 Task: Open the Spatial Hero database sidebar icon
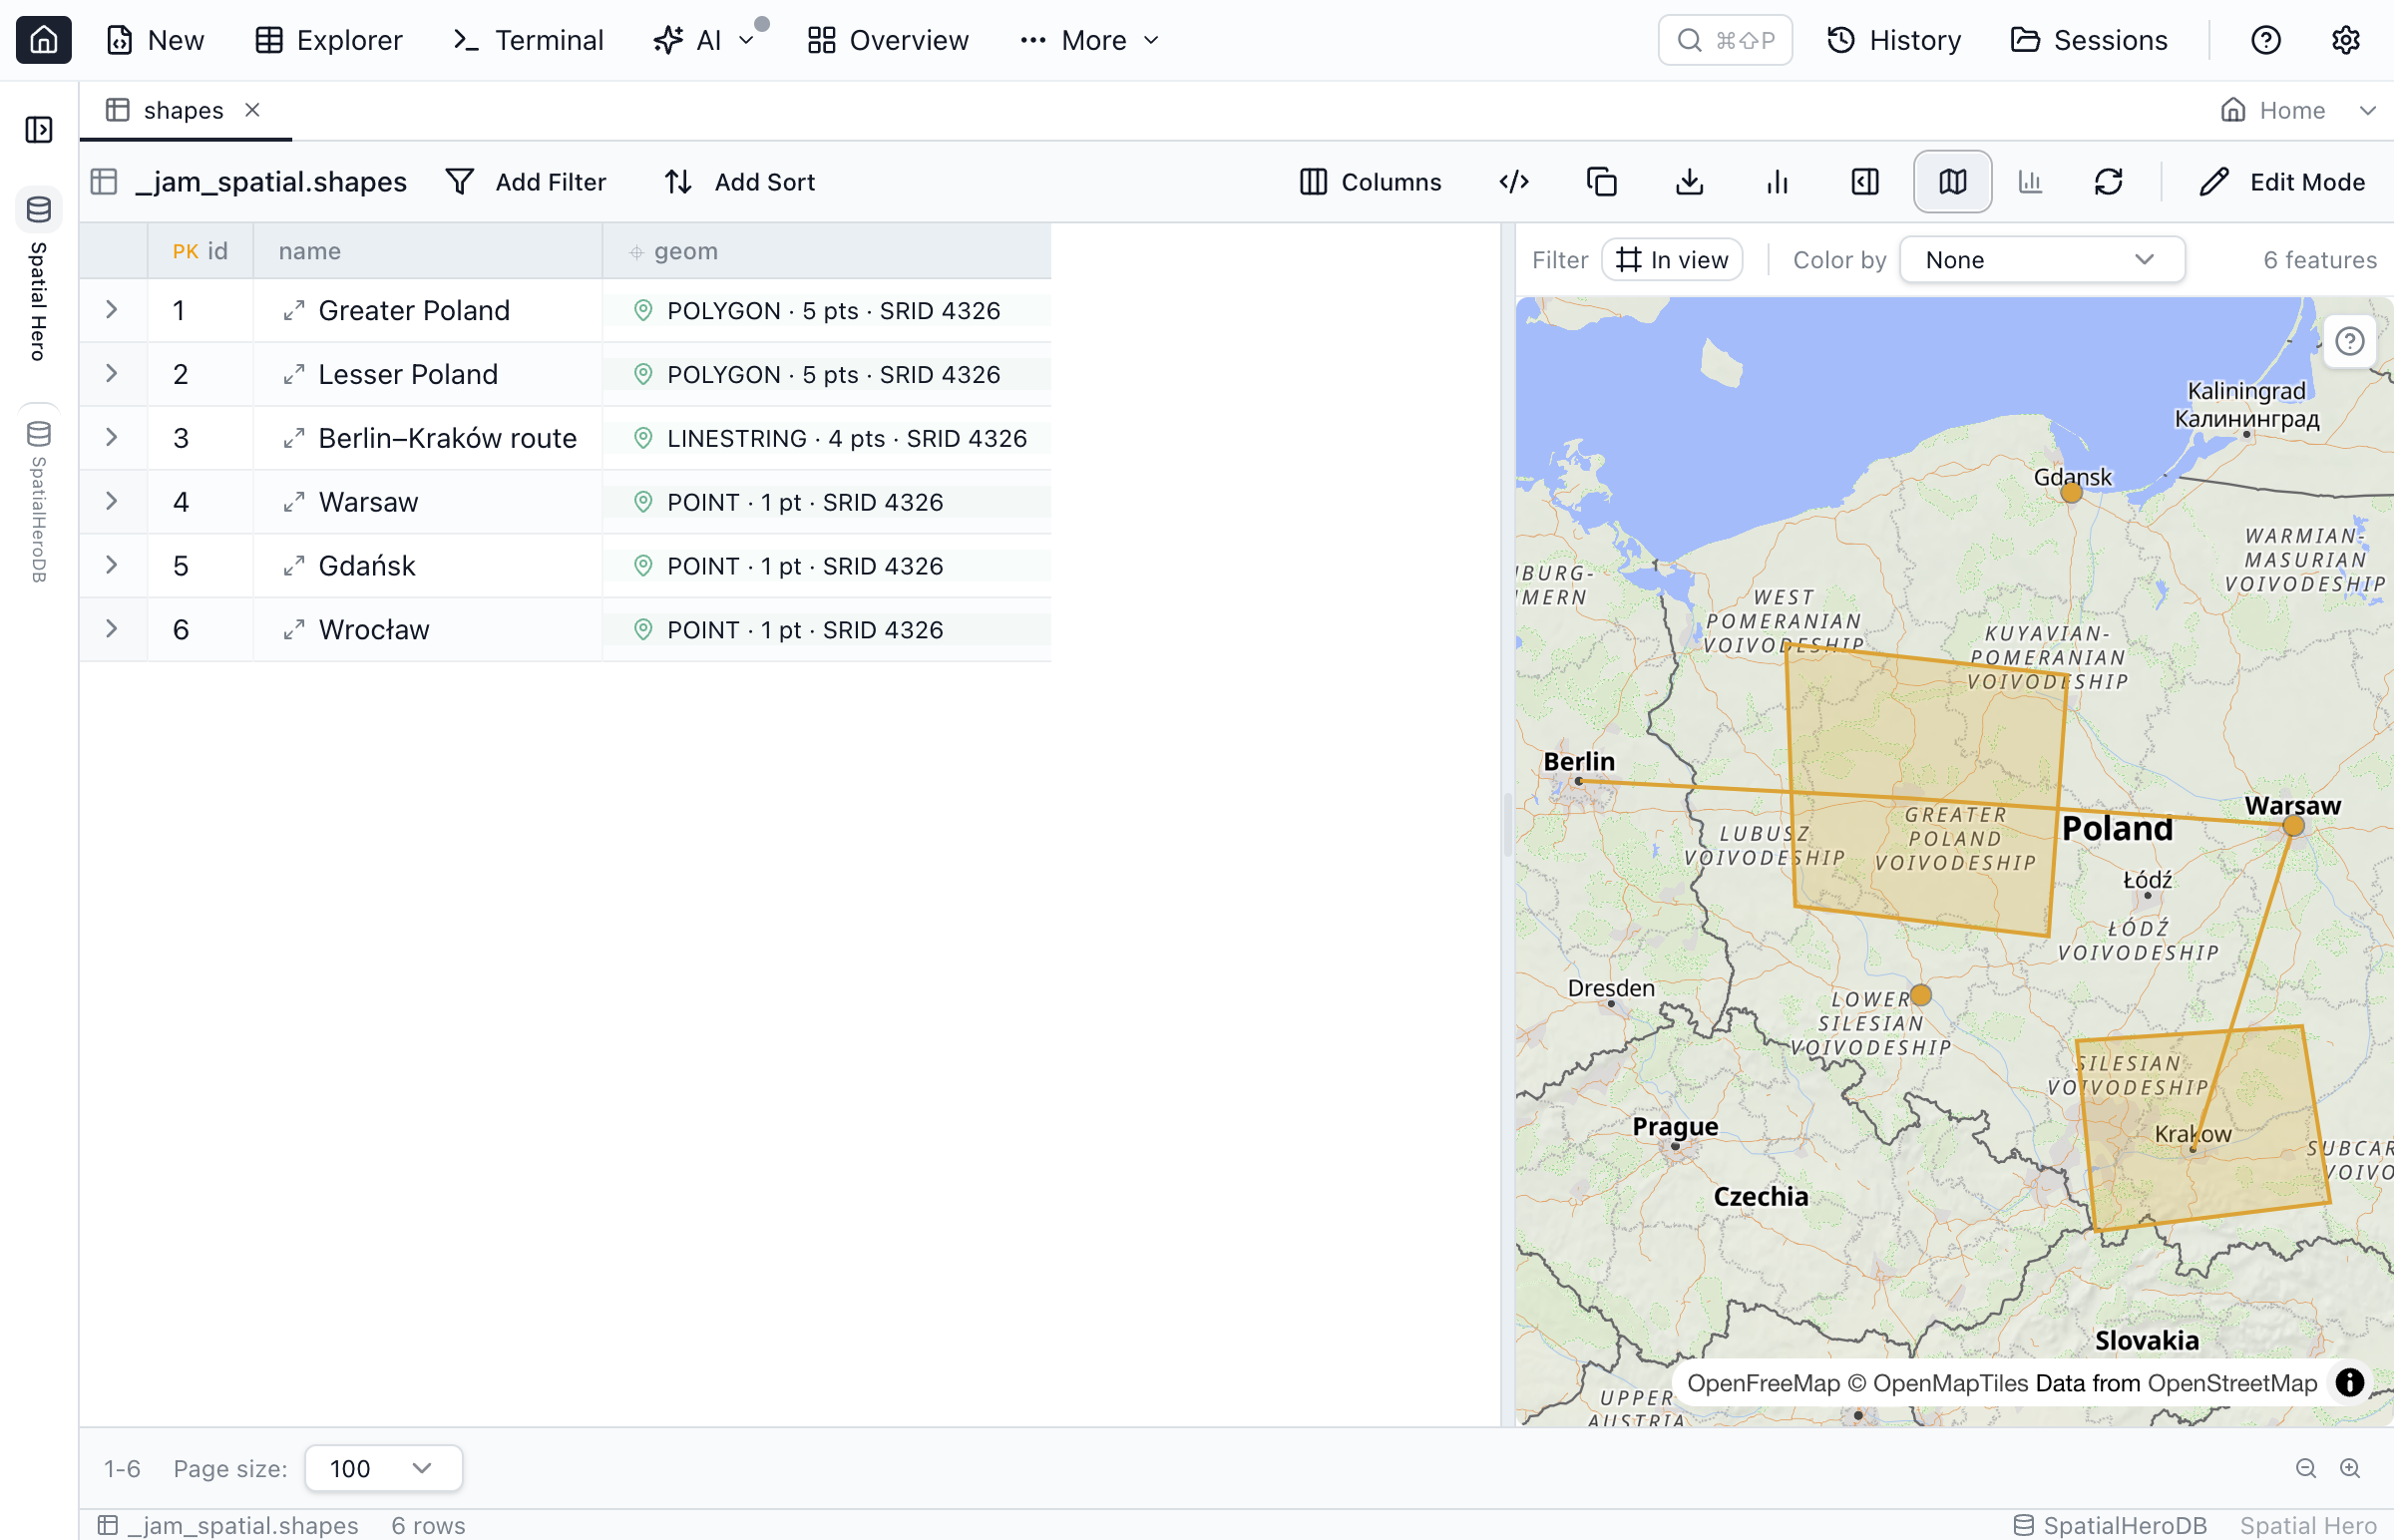(x=39, y=210)
